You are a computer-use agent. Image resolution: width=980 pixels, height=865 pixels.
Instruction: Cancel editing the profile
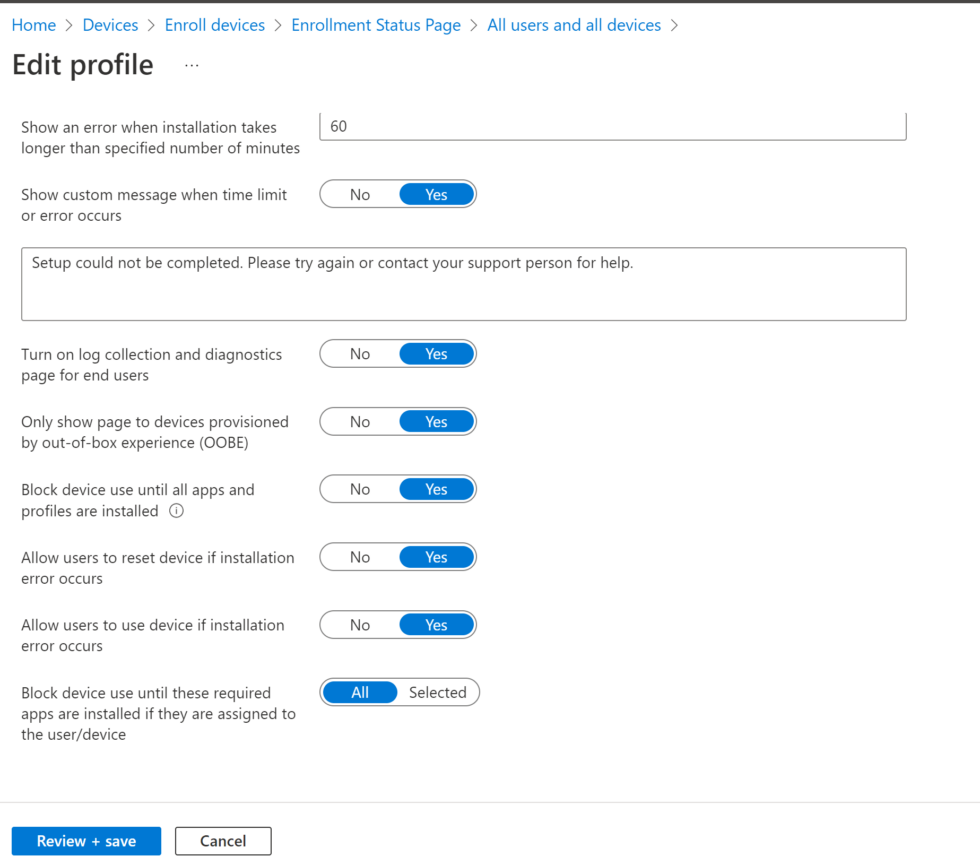[222, 841]
